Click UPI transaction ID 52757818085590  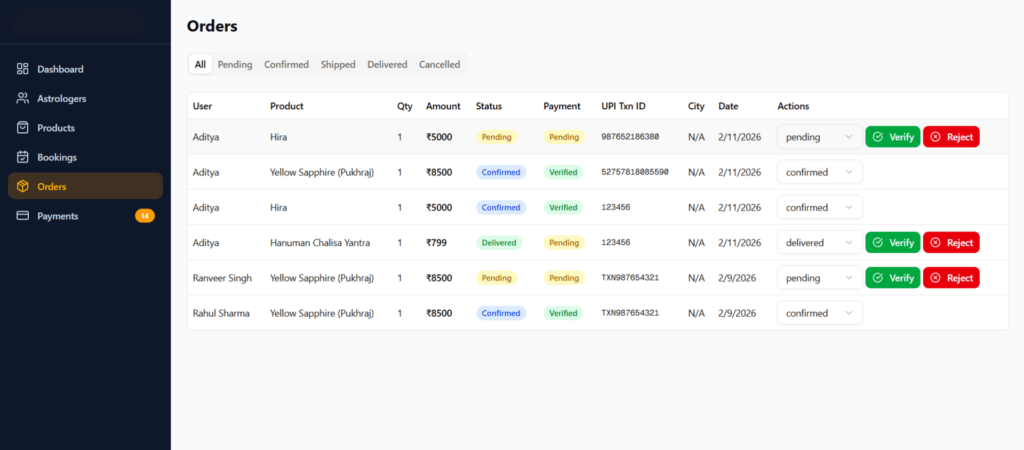click(634, 172)
